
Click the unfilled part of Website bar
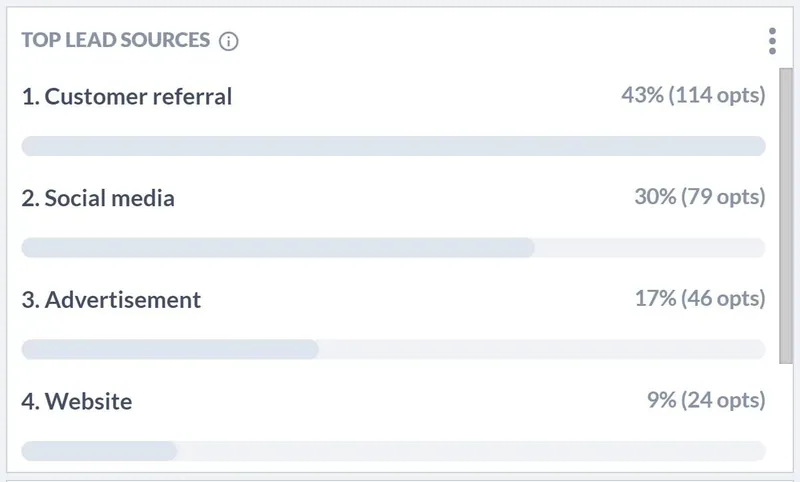pyautogui.click(x=471, y=451)
